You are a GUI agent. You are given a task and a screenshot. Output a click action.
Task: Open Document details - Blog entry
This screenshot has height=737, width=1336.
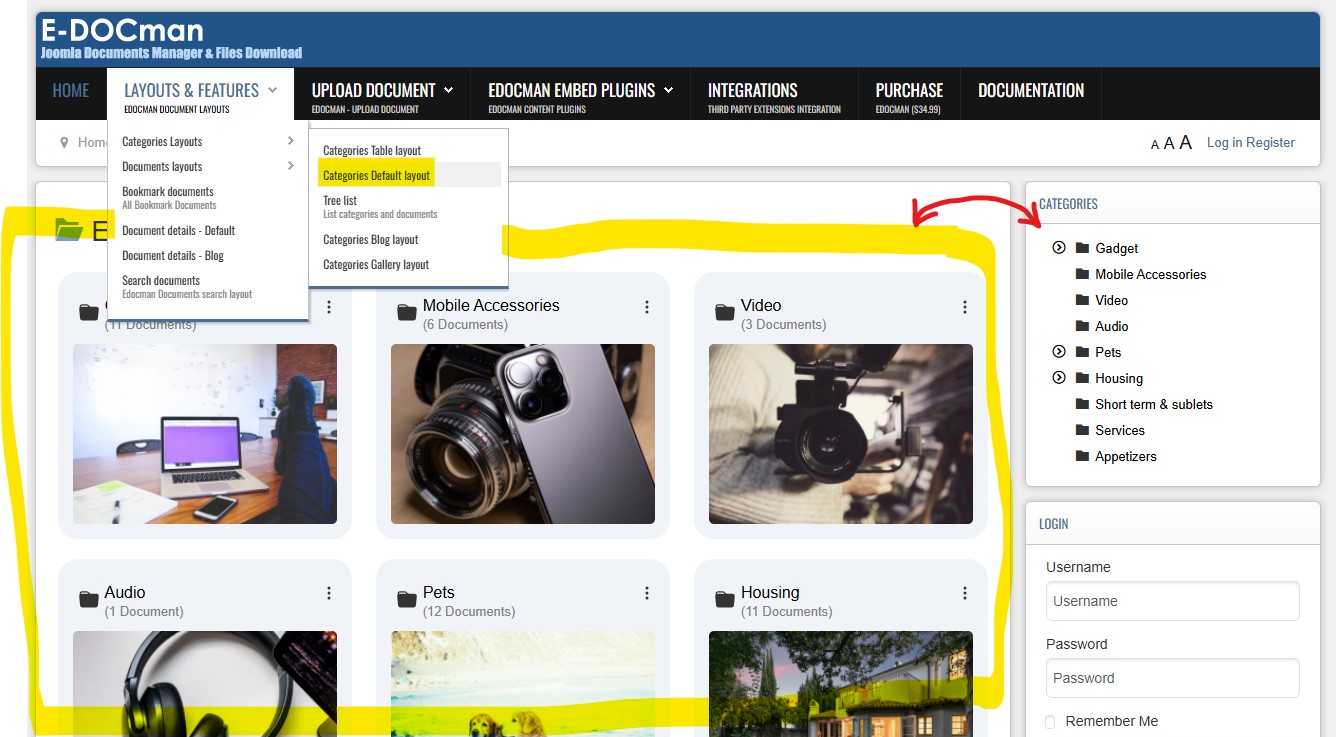point(173,255)
